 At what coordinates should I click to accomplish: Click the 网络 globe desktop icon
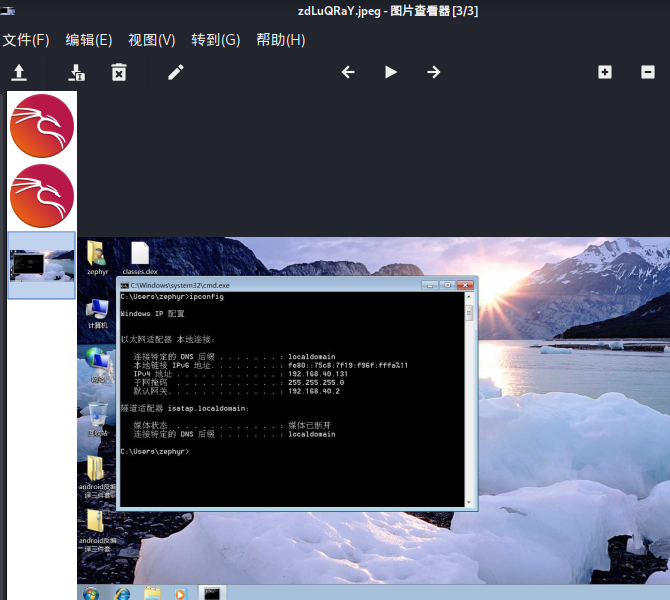coord(97,365)
